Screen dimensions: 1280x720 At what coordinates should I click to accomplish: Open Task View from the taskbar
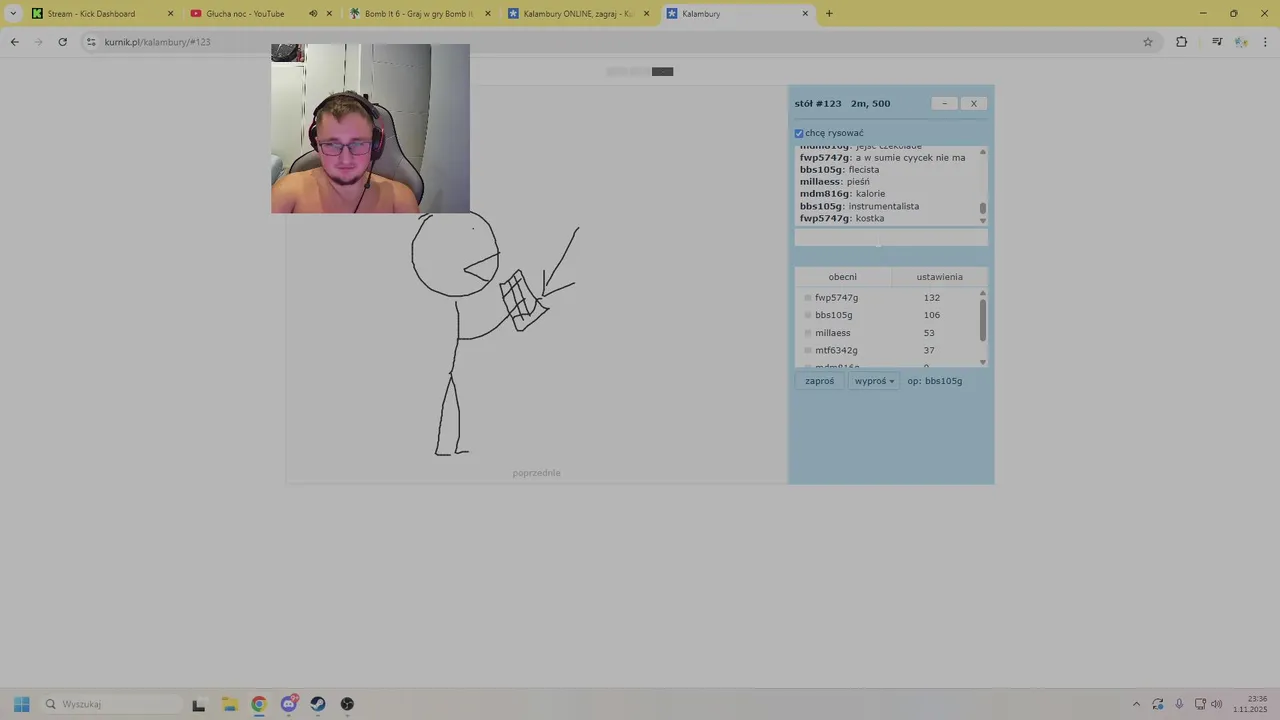click(199, 704)
